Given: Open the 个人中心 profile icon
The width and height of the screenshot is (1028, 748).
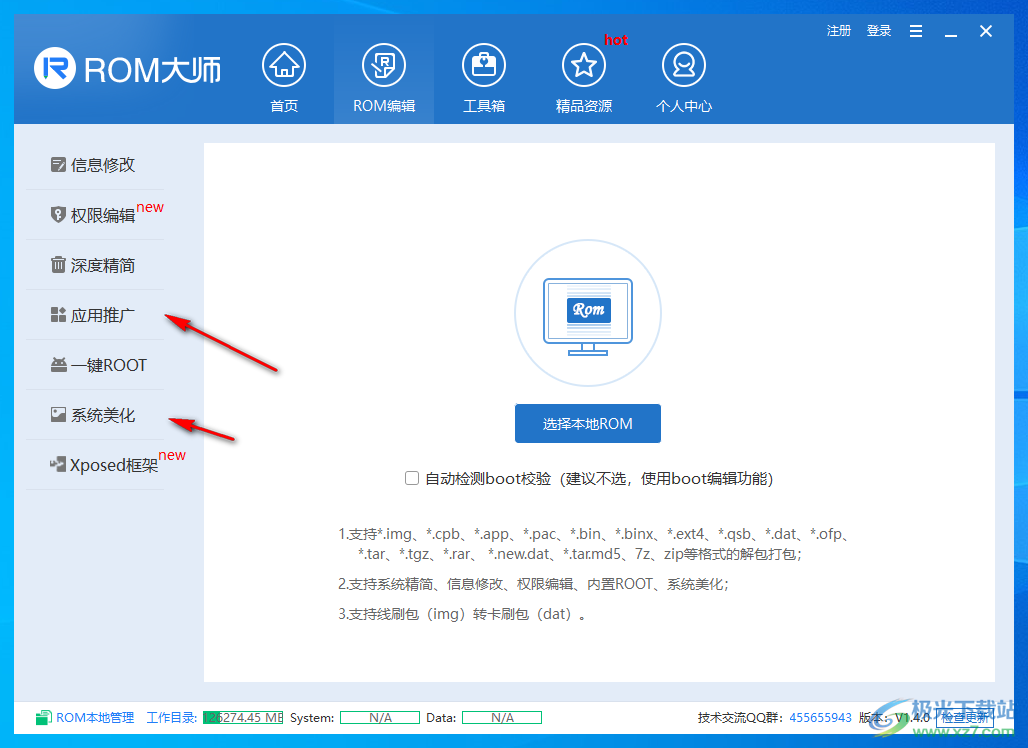Looking at the screenshot, I should pyautogui.click(x=684, y=65).
